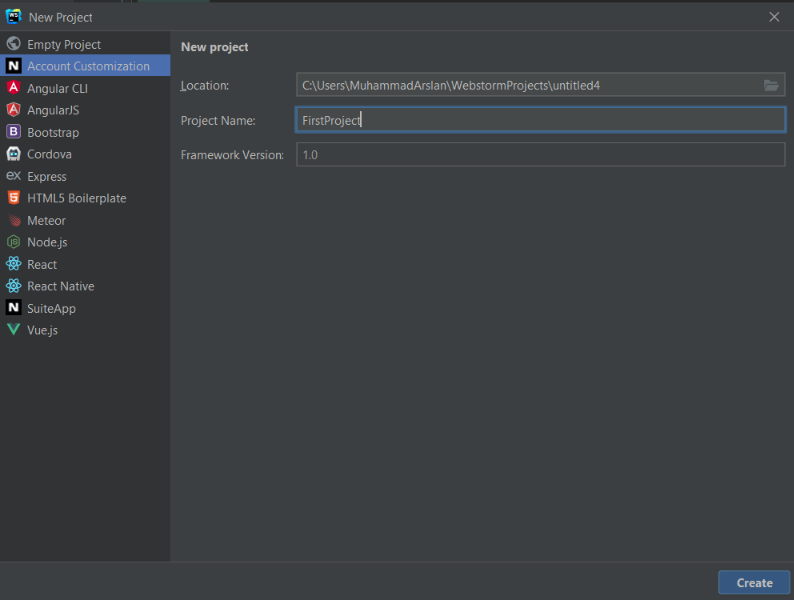Viewport: 794px width, 600px height.
Task: Choose React project type
Action: pyautogui.click(x=85, y=264)
